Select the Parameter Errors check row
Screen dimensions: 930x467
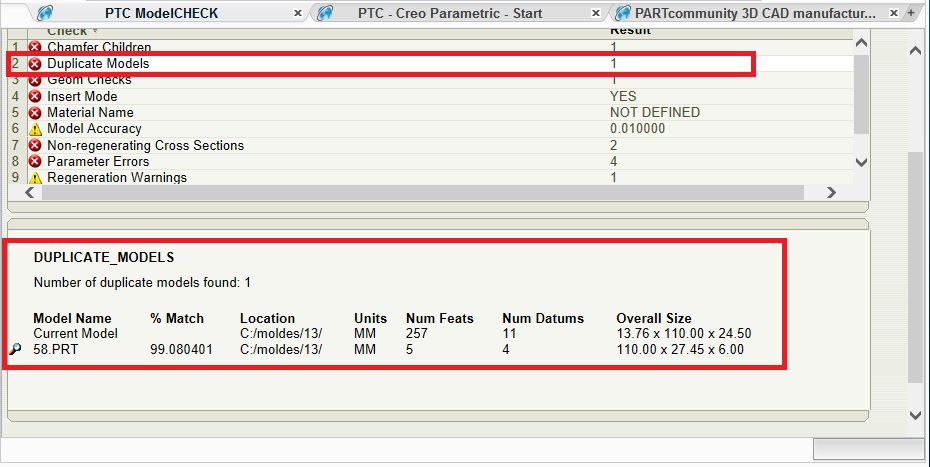[x=431, y=161]
